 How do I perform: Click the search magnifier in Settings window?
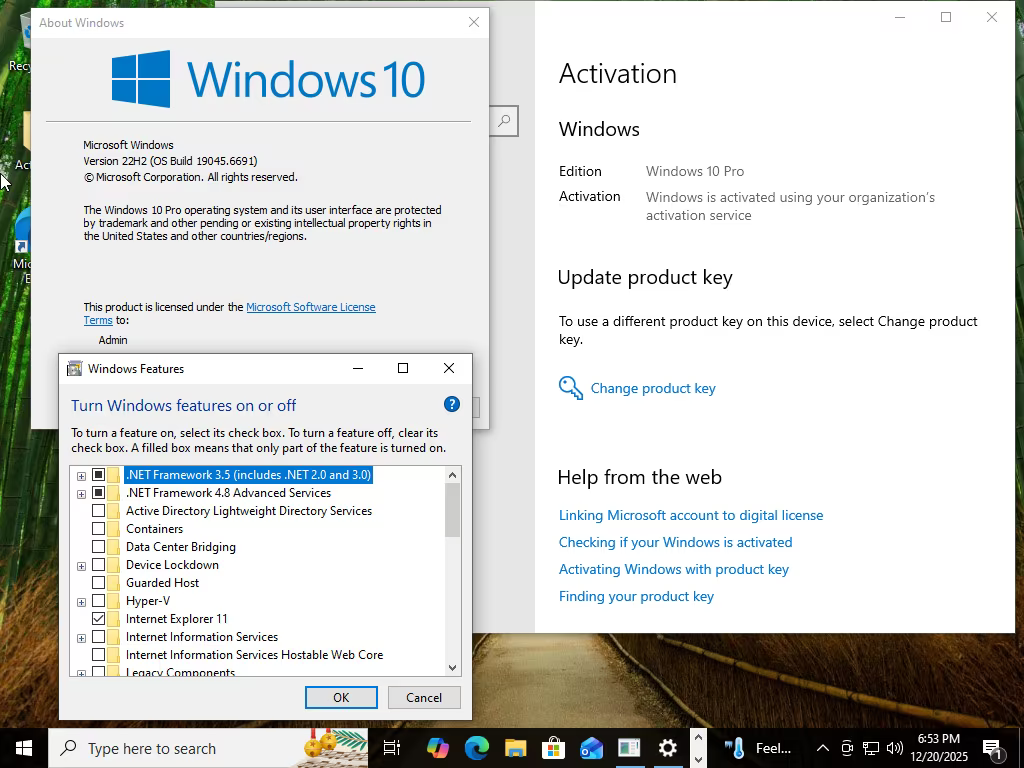(504, 121)
